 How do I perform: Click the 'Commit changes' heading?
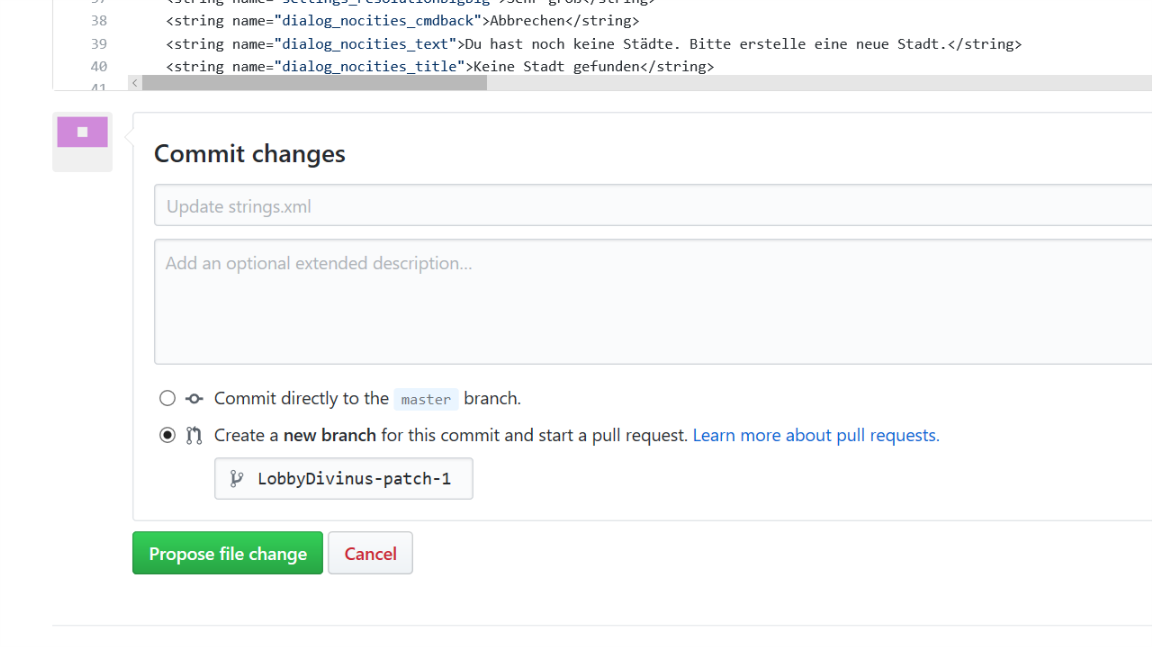[x=250, y=153]
